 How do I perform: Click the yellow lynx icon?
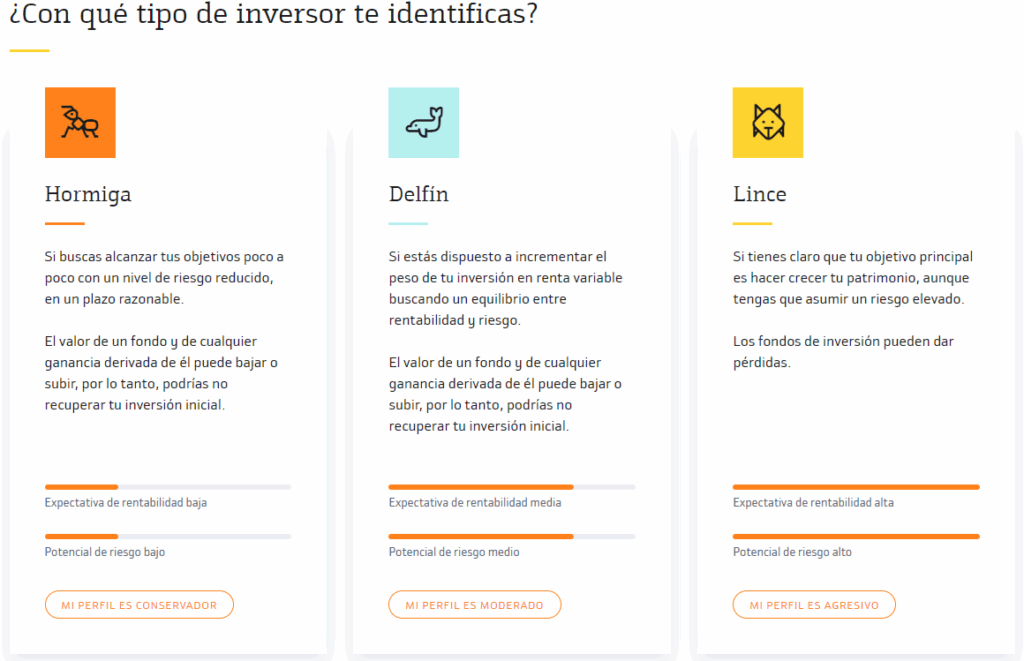point(768,123)
